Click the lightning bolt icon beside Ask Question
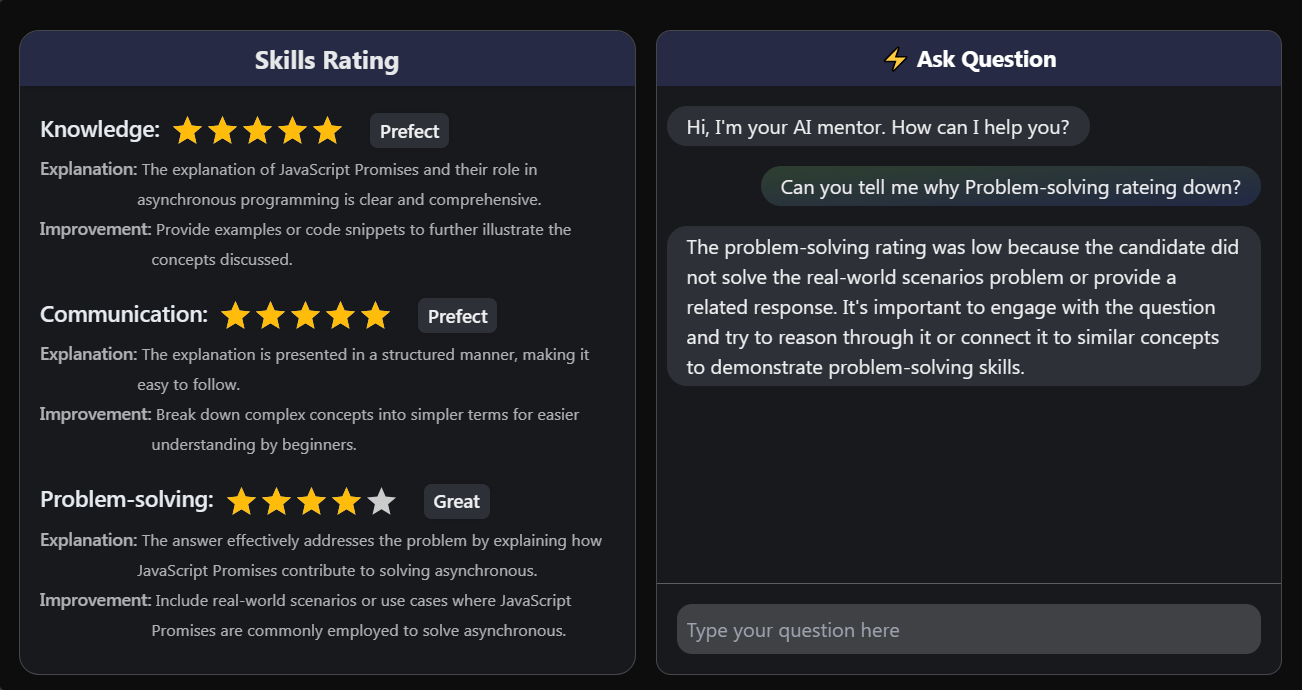Viewport: 1302px width, 690px height. 895,60
